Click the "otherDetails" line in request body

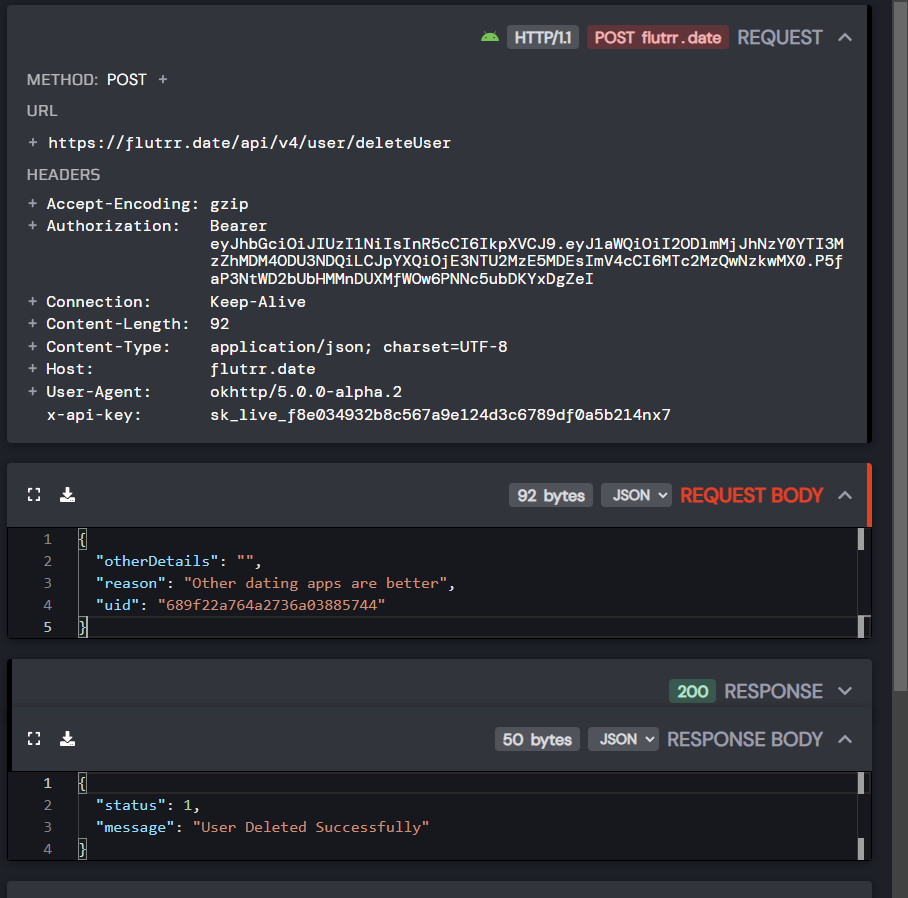178,561
